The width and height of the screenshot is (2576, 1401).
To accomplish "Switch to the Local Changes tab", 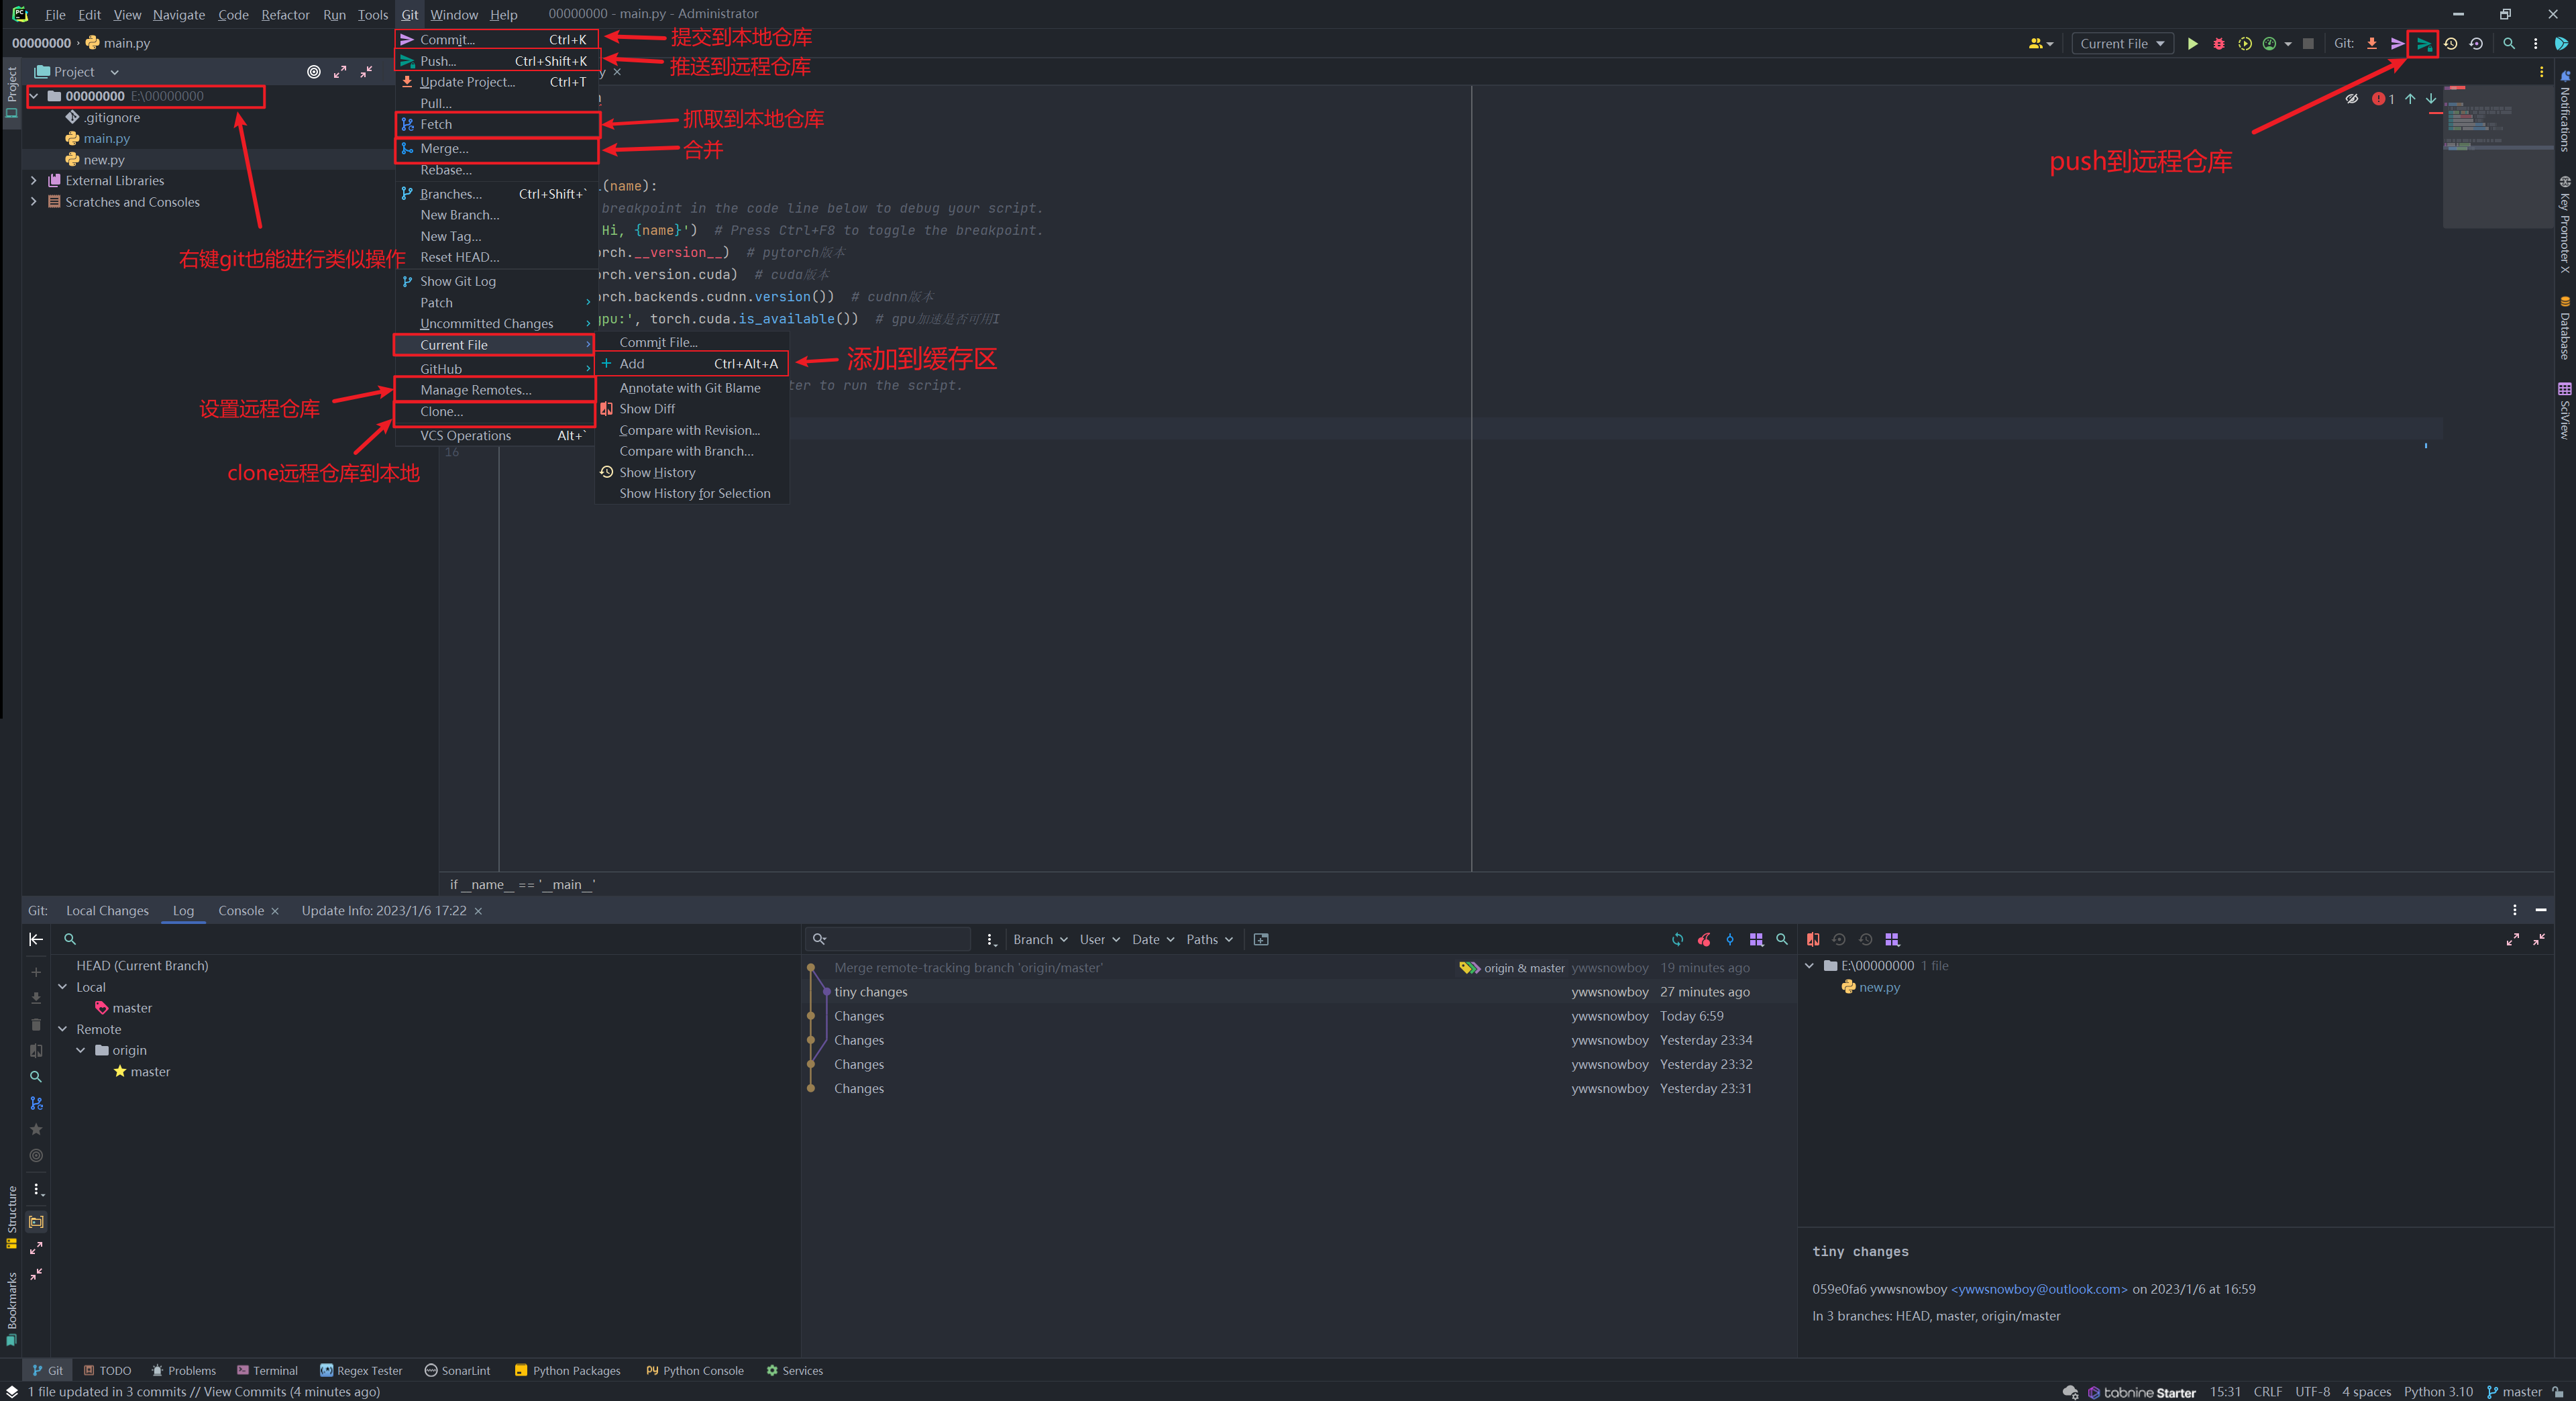I will [107, 911].
